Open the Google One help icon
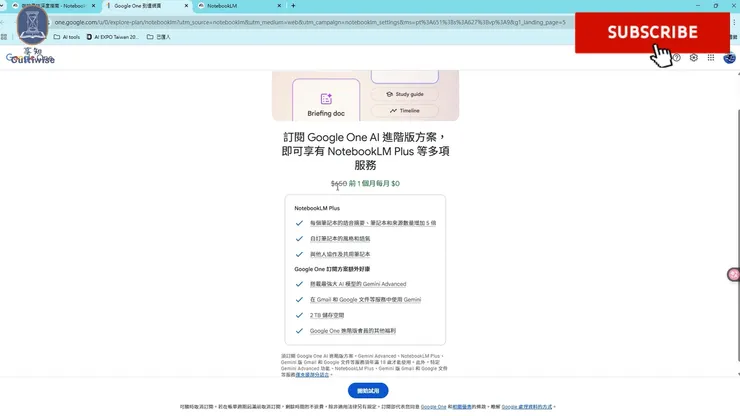The width and height of the screenshot is (740, 416). (677, 58)
